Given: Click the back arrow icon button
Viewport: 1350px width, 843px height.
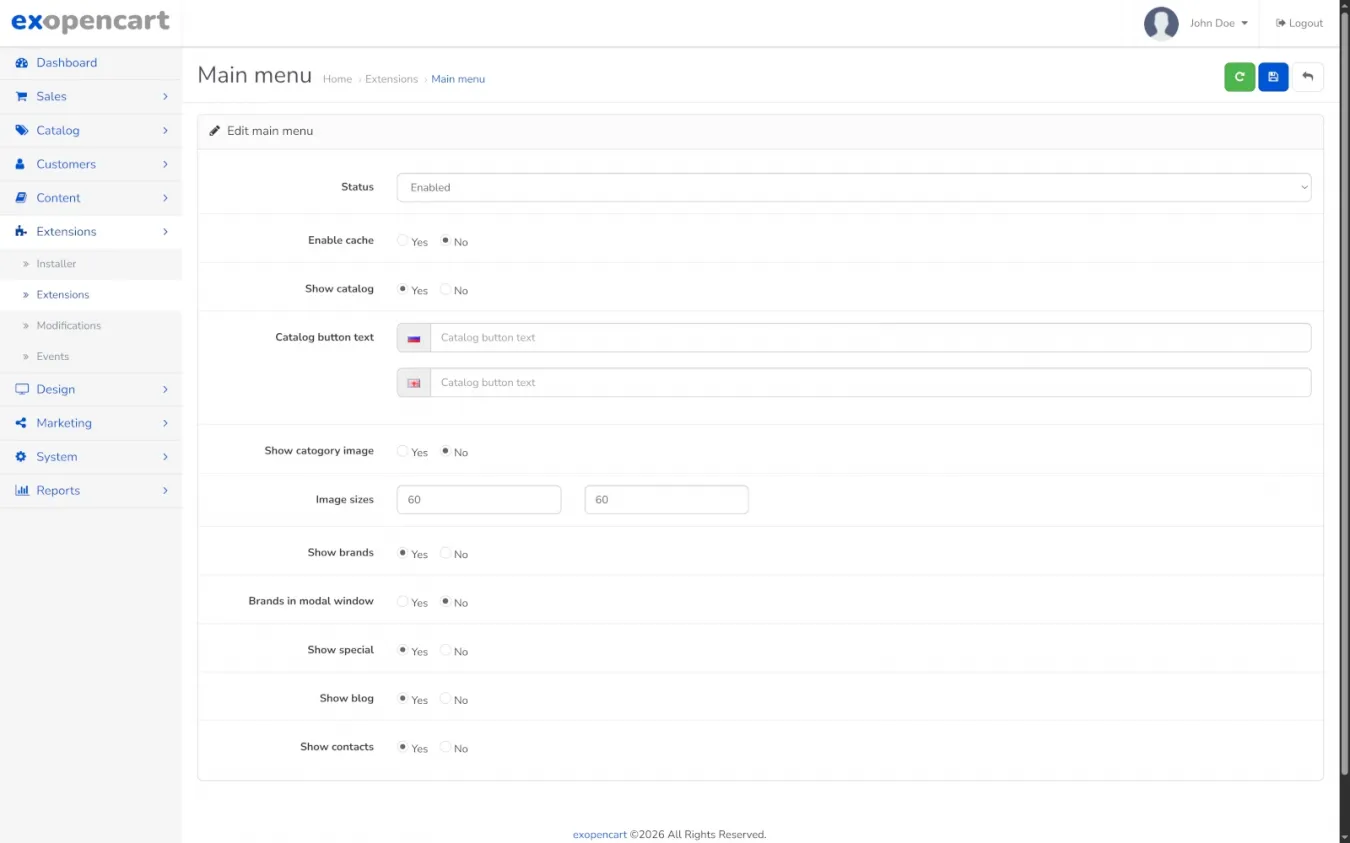Looking at the screenshot, I should (x=1307, y=77).
